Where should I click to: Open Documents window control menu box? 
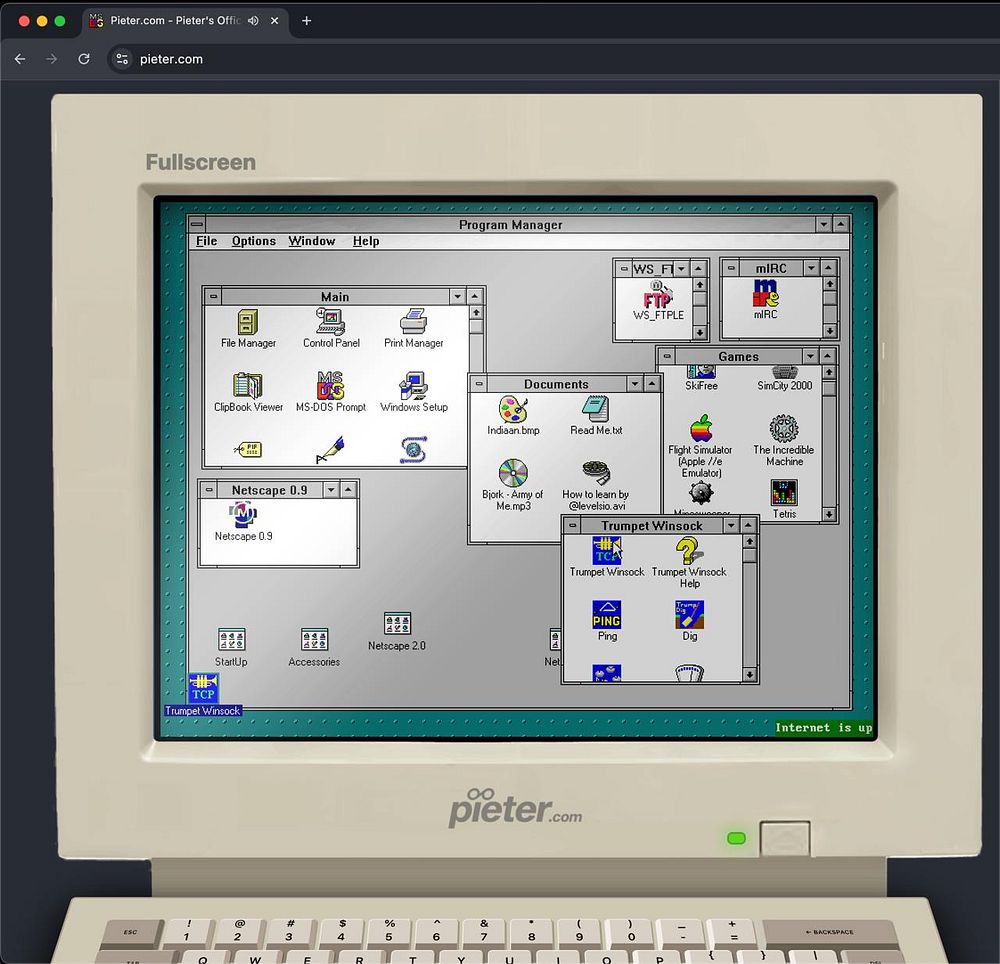[x=479, y=384]
